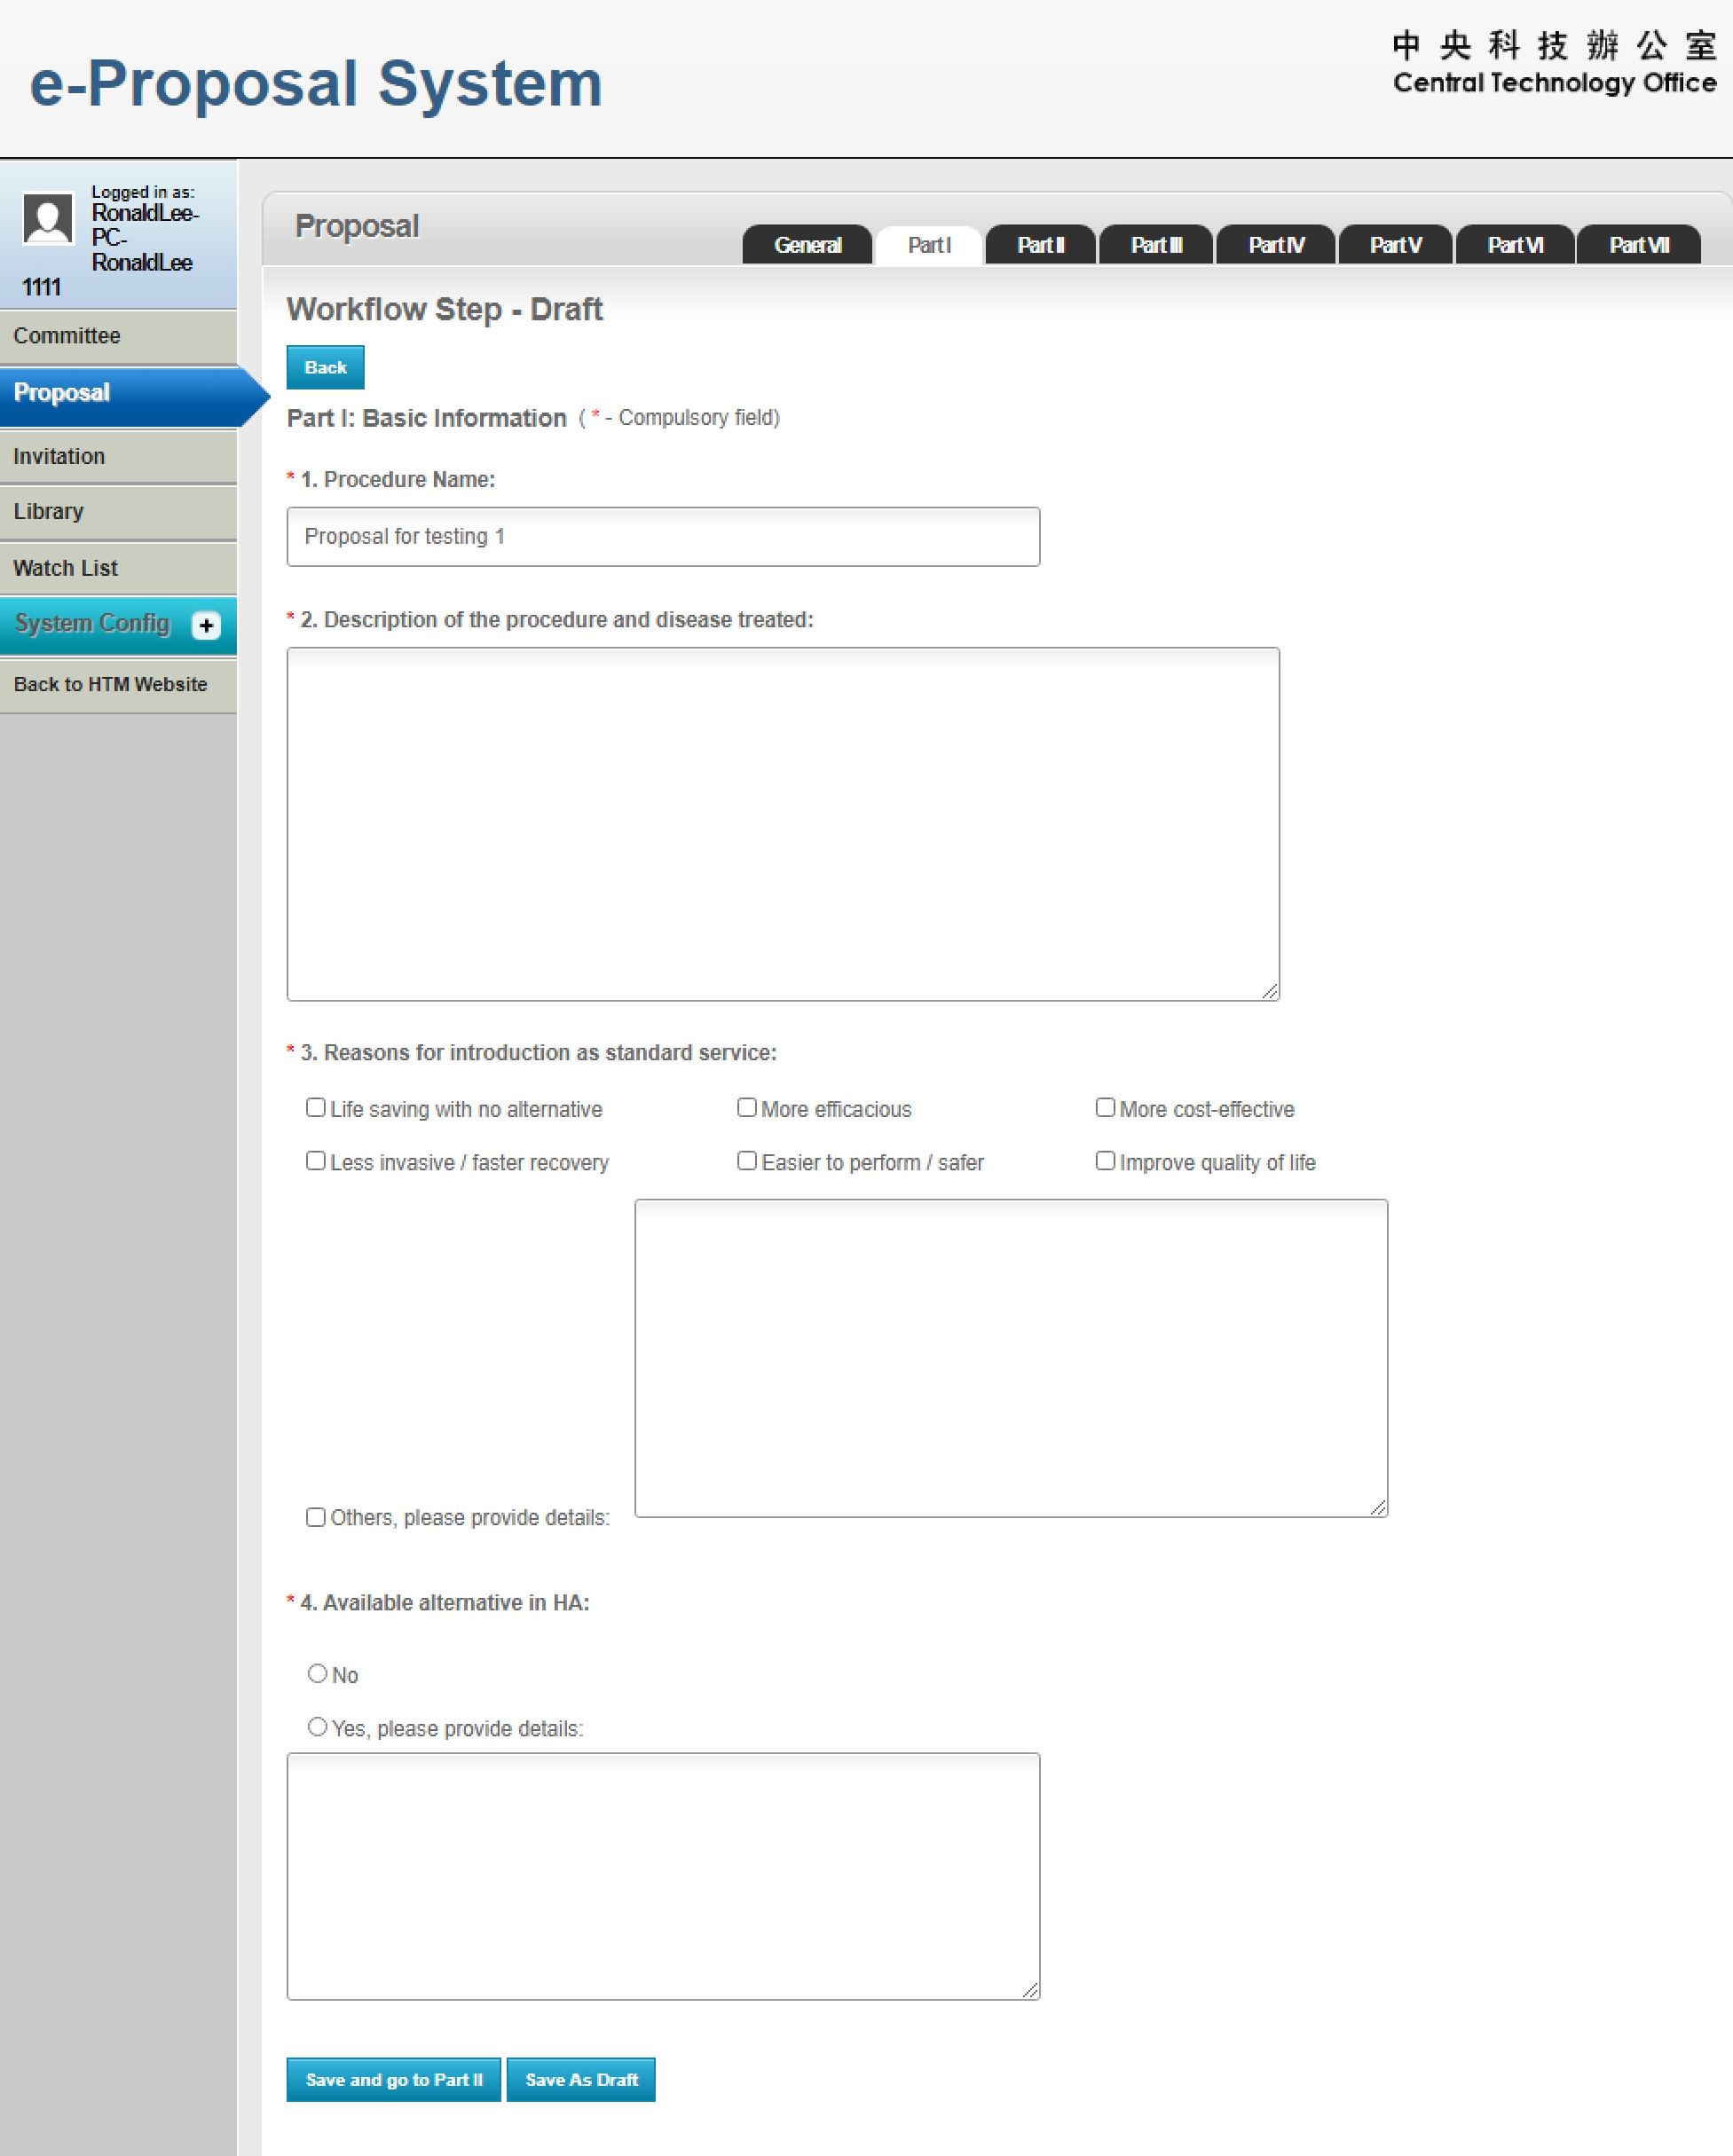Open the Part III tab
1733x2156 pixels.
1156,245
